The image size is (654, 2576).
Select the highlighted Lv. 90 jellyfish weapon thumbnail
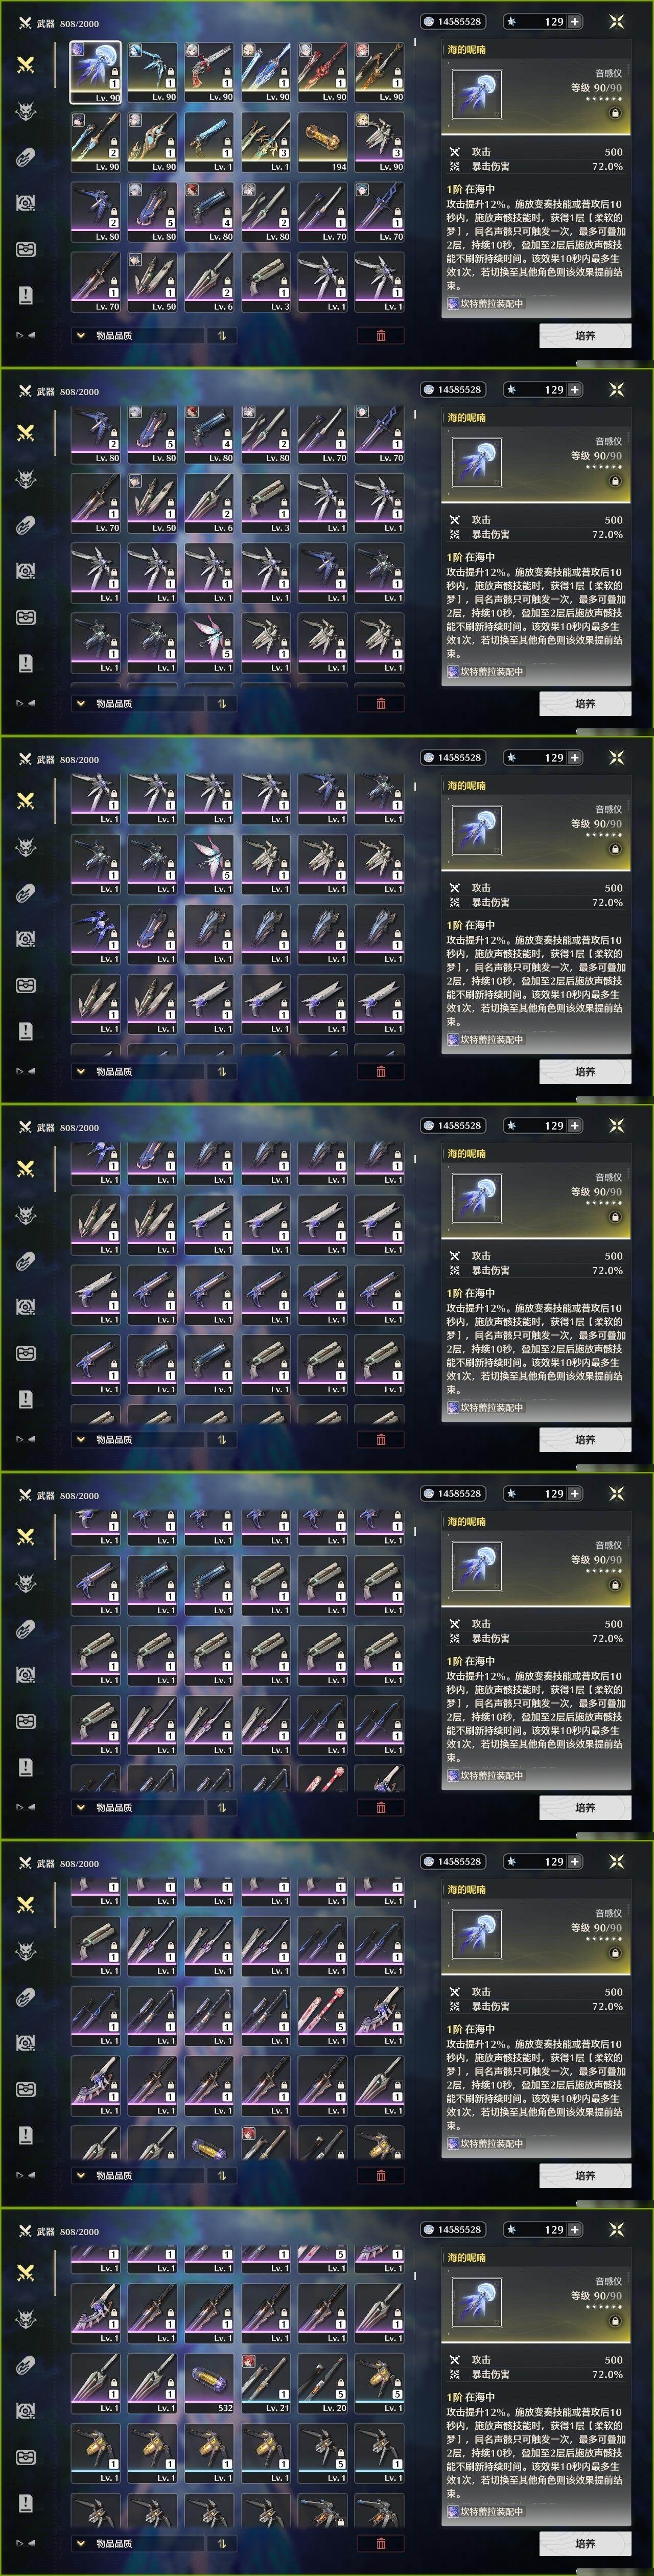point(95,72)
